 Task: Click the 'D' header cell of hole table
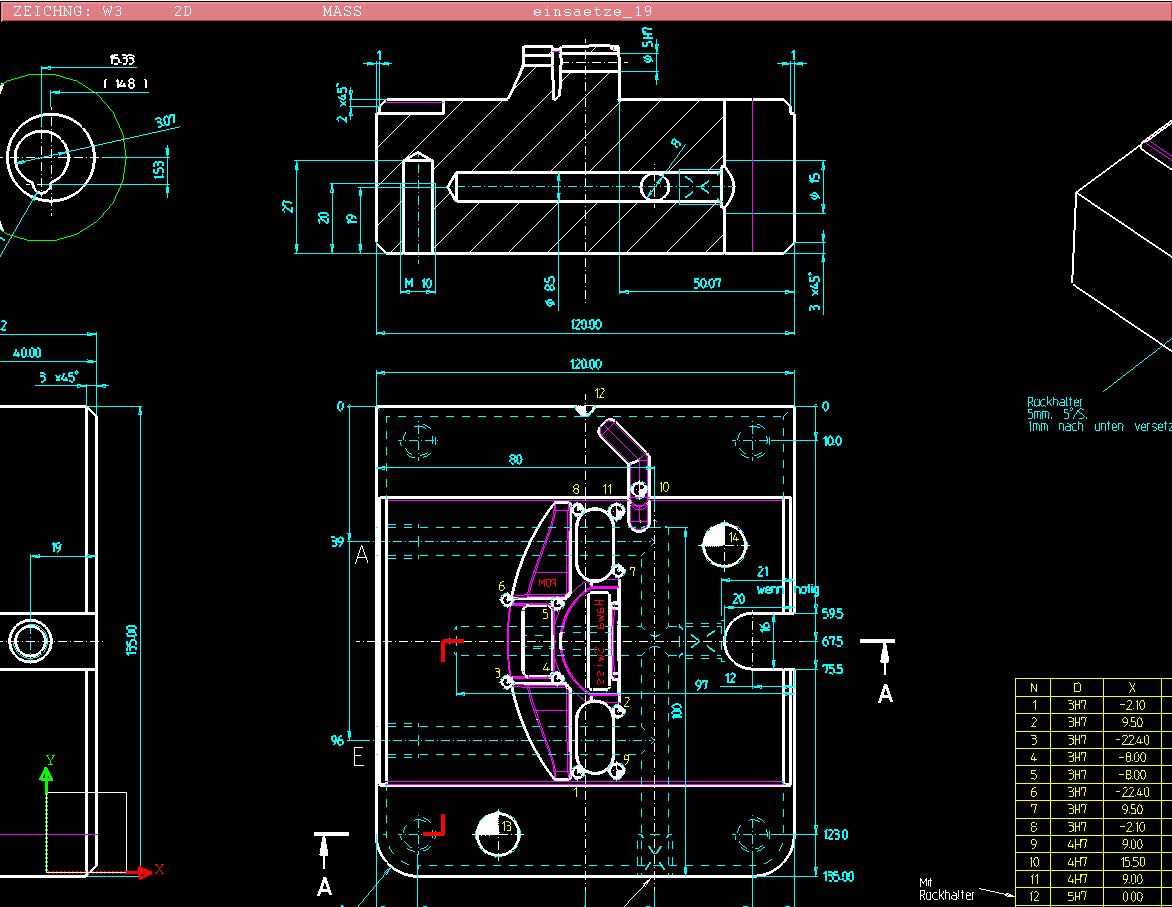point(1077,687)
